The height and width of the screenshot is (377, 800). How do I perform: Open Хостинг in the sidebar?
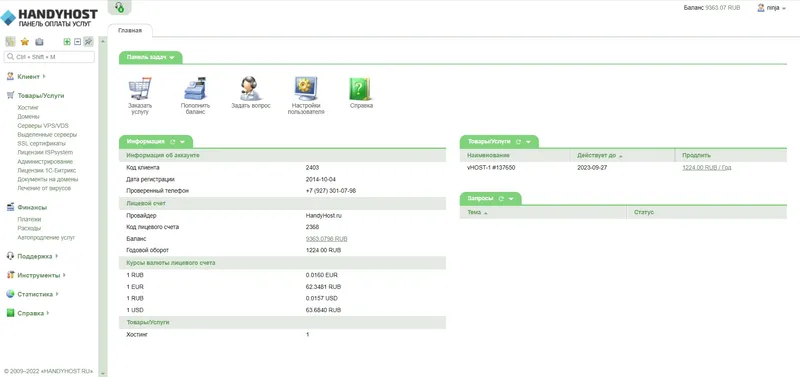tap(28, 108)
